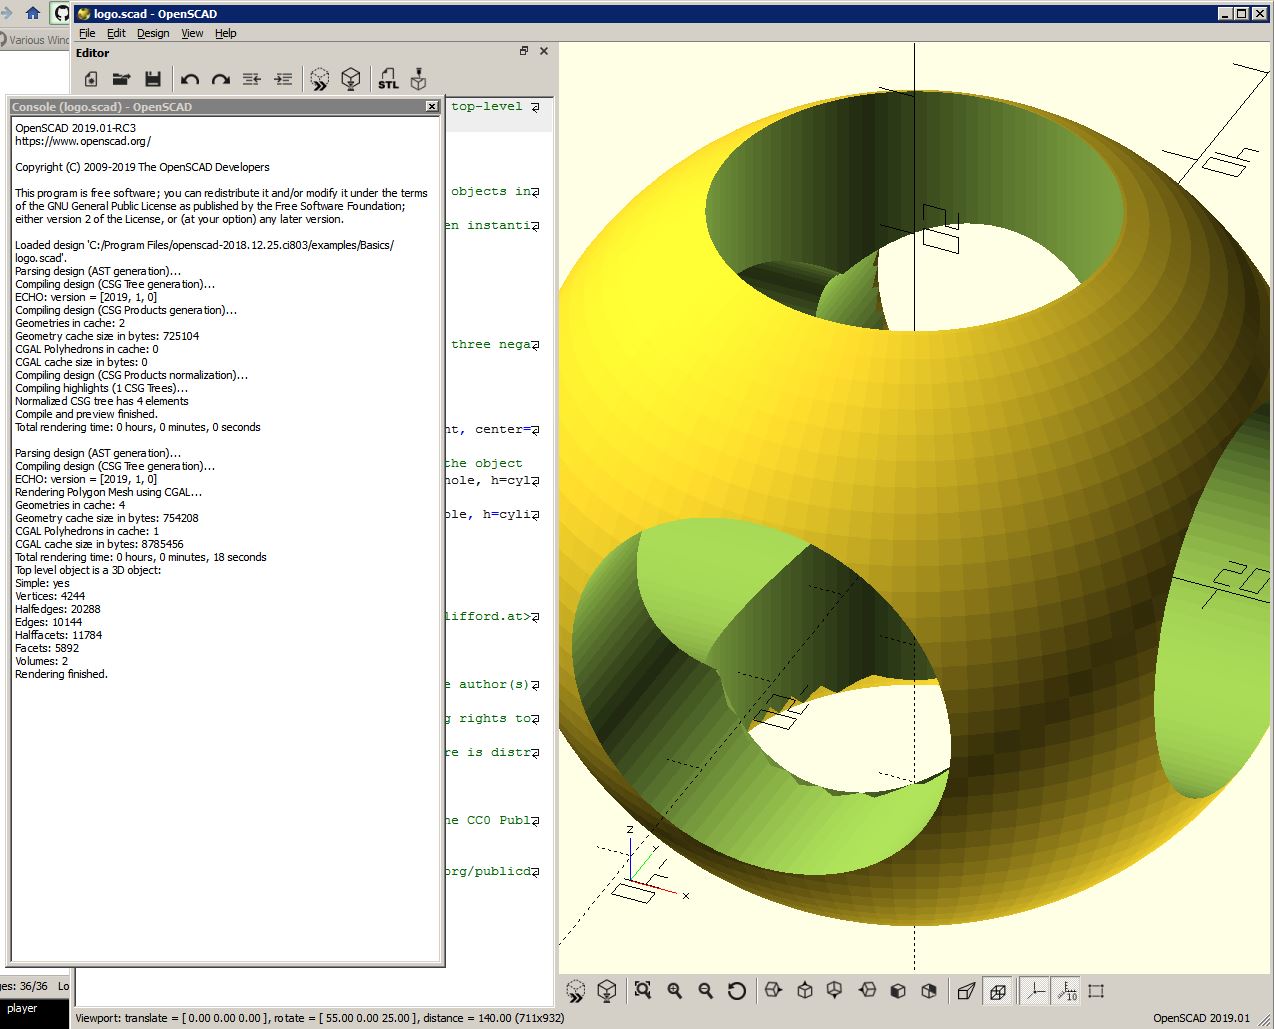Click the 'Facets: 5892' console line
Image resolution: width=1274 pixels, height=1029 pixels.
(47, 648)
